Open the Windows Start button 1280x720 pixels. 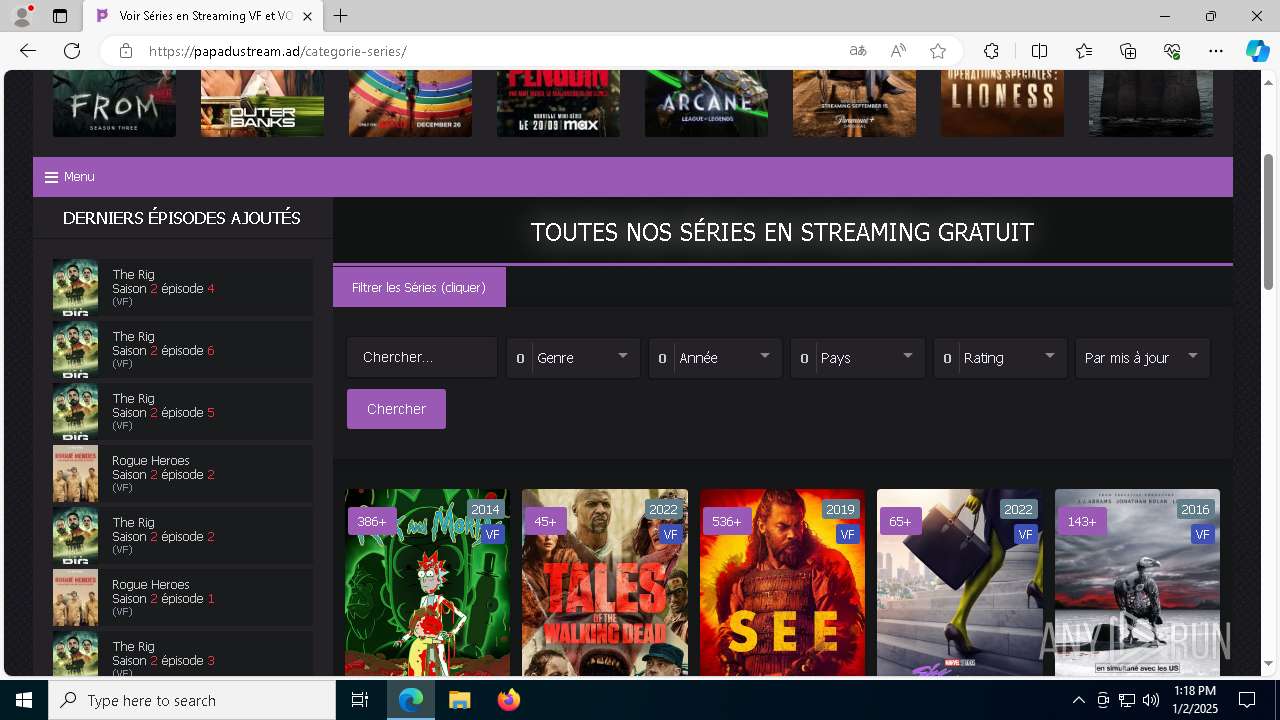pos(24,700)
